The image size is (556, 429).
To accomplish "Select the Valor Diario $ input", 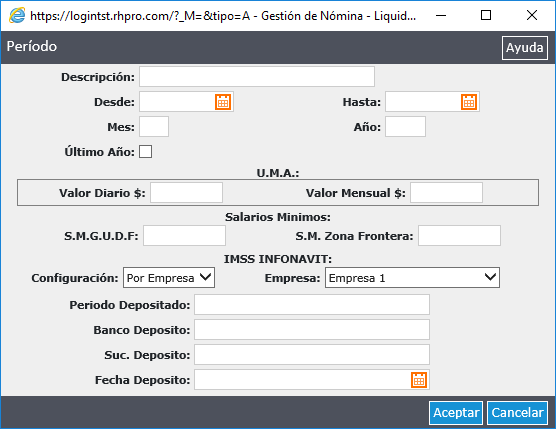I will pyautogui.click(x=187, y=193).
